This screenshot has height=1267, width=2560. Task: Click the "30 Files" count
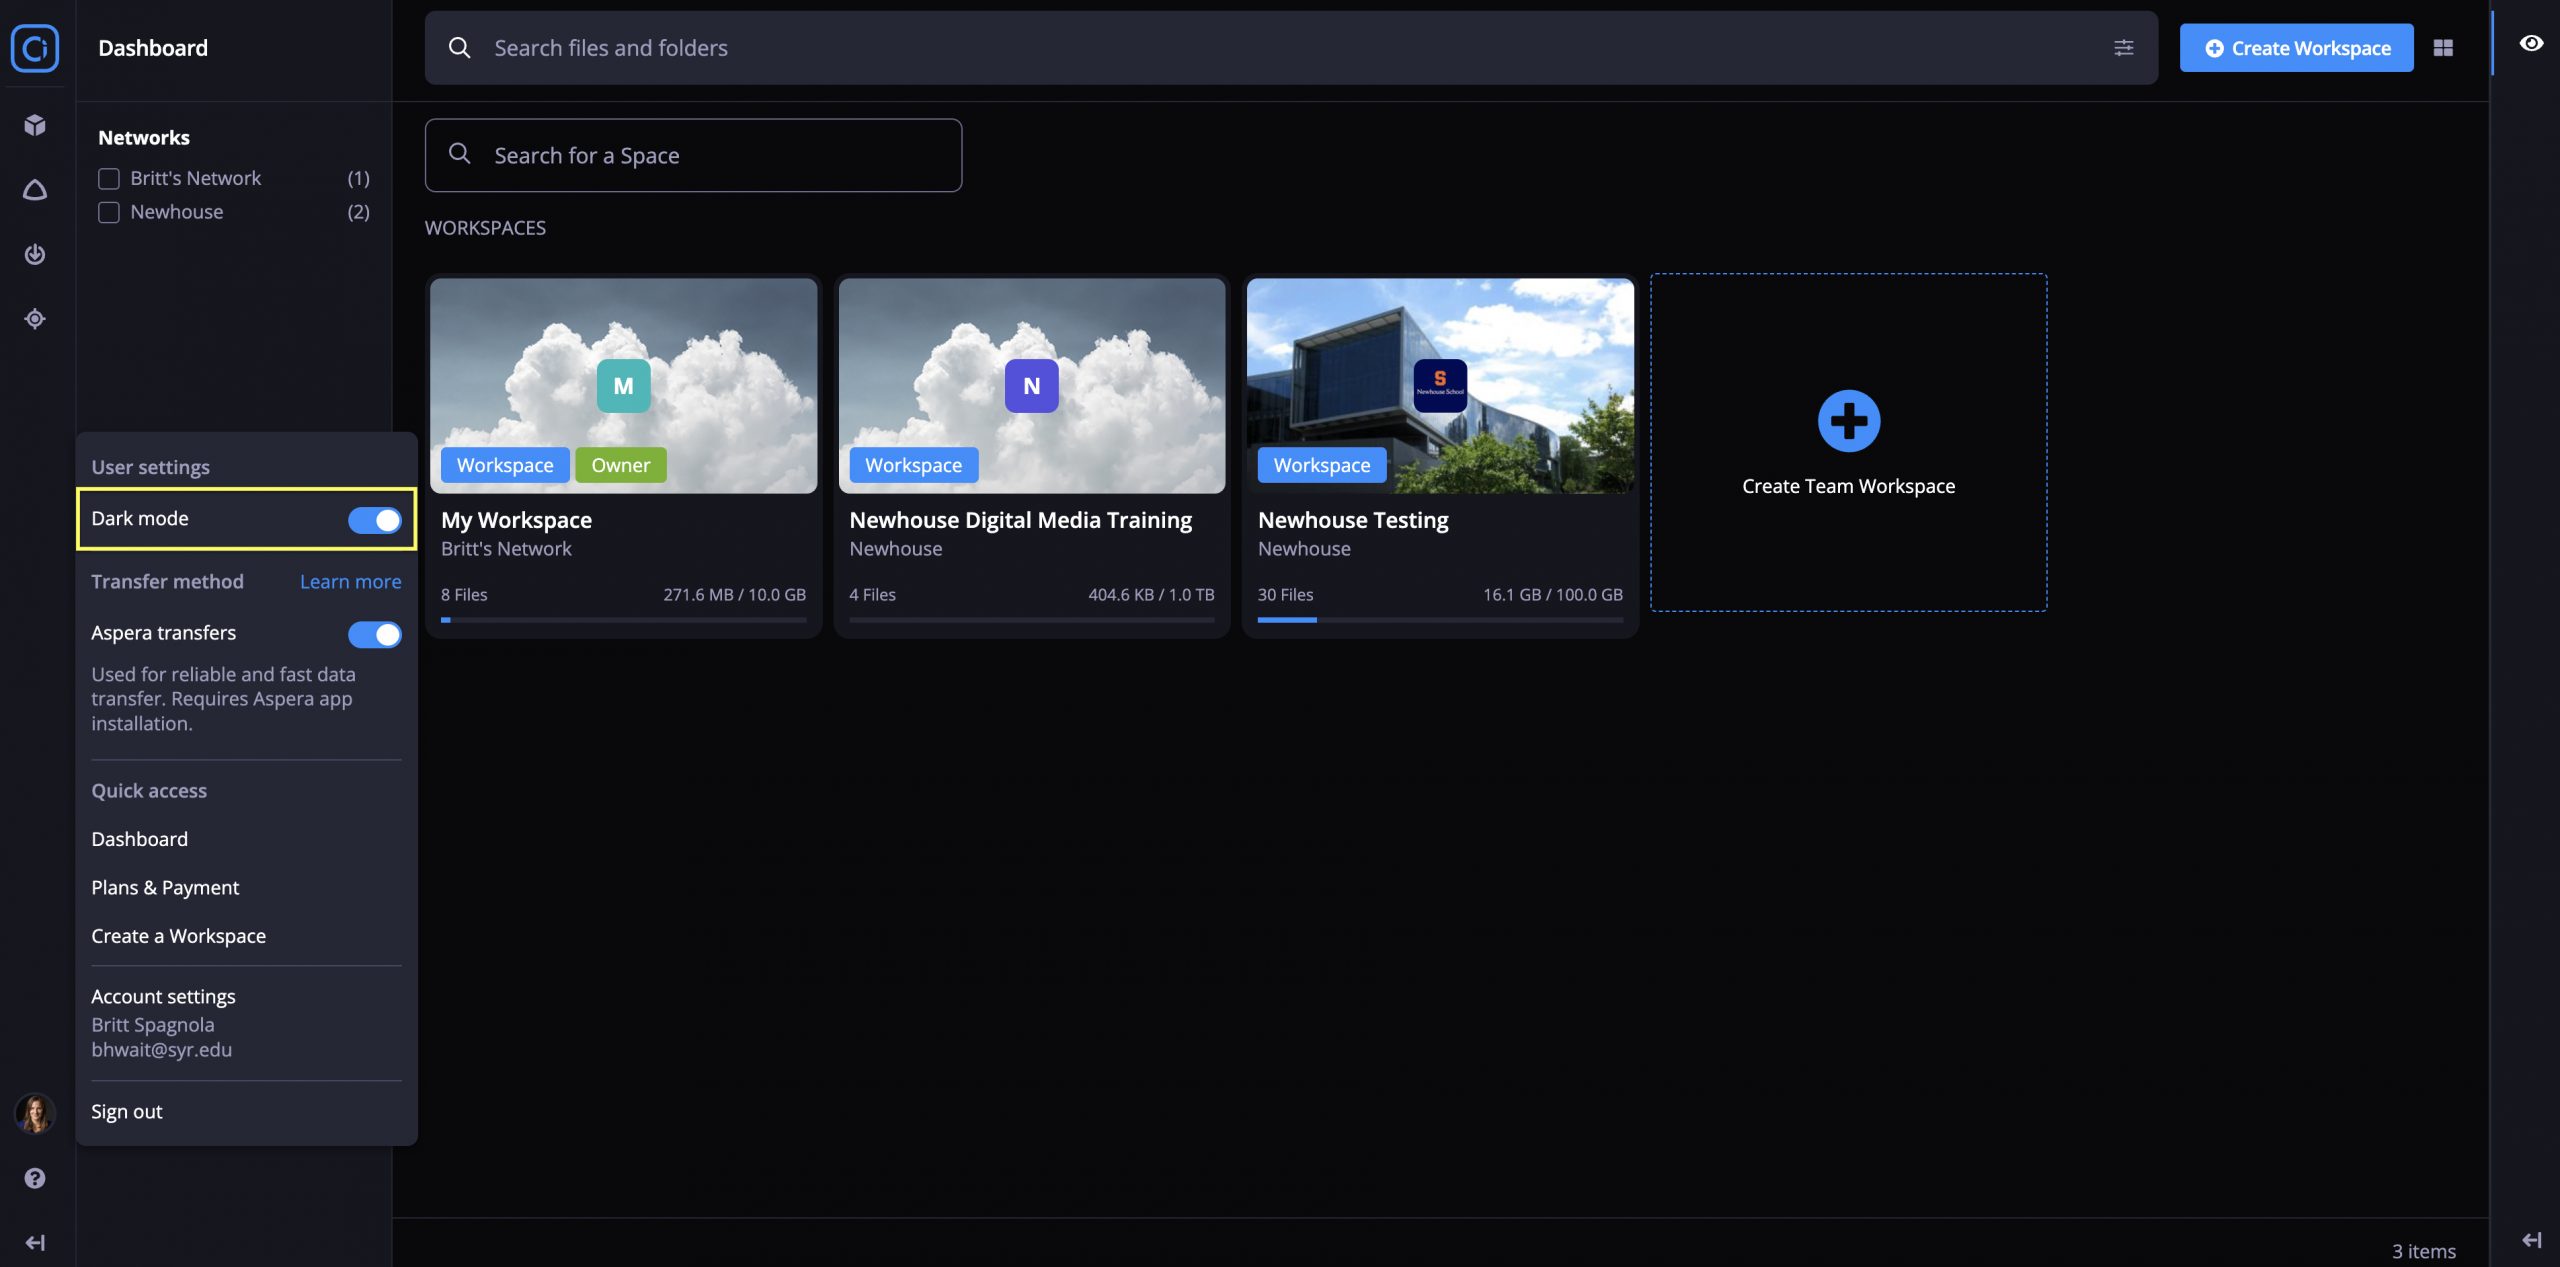pos(1285,595)
